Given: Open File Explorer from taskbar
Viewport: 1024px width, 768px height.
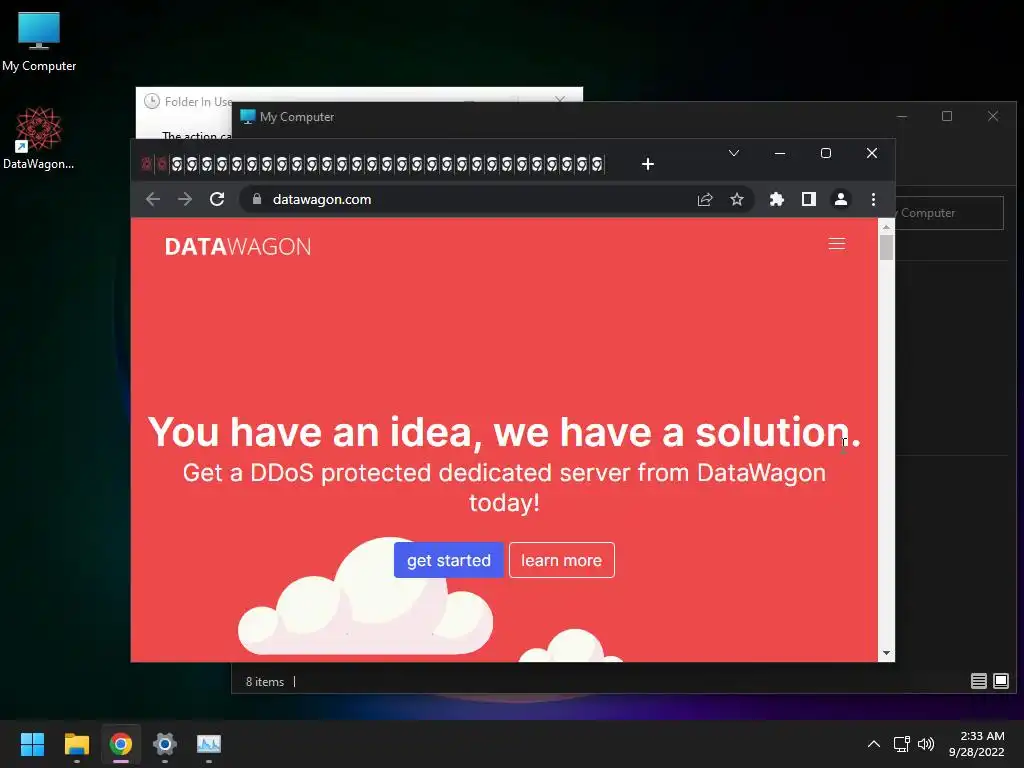Looking at the screenshot, I should click(x=76, y=744).
